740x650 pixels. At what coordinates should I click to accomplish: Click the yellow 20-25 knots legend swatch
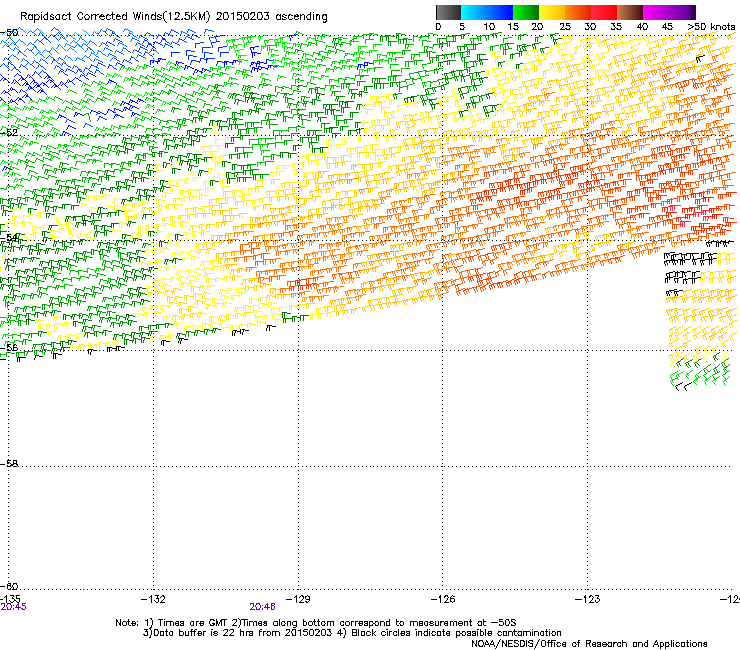point(552,12)
